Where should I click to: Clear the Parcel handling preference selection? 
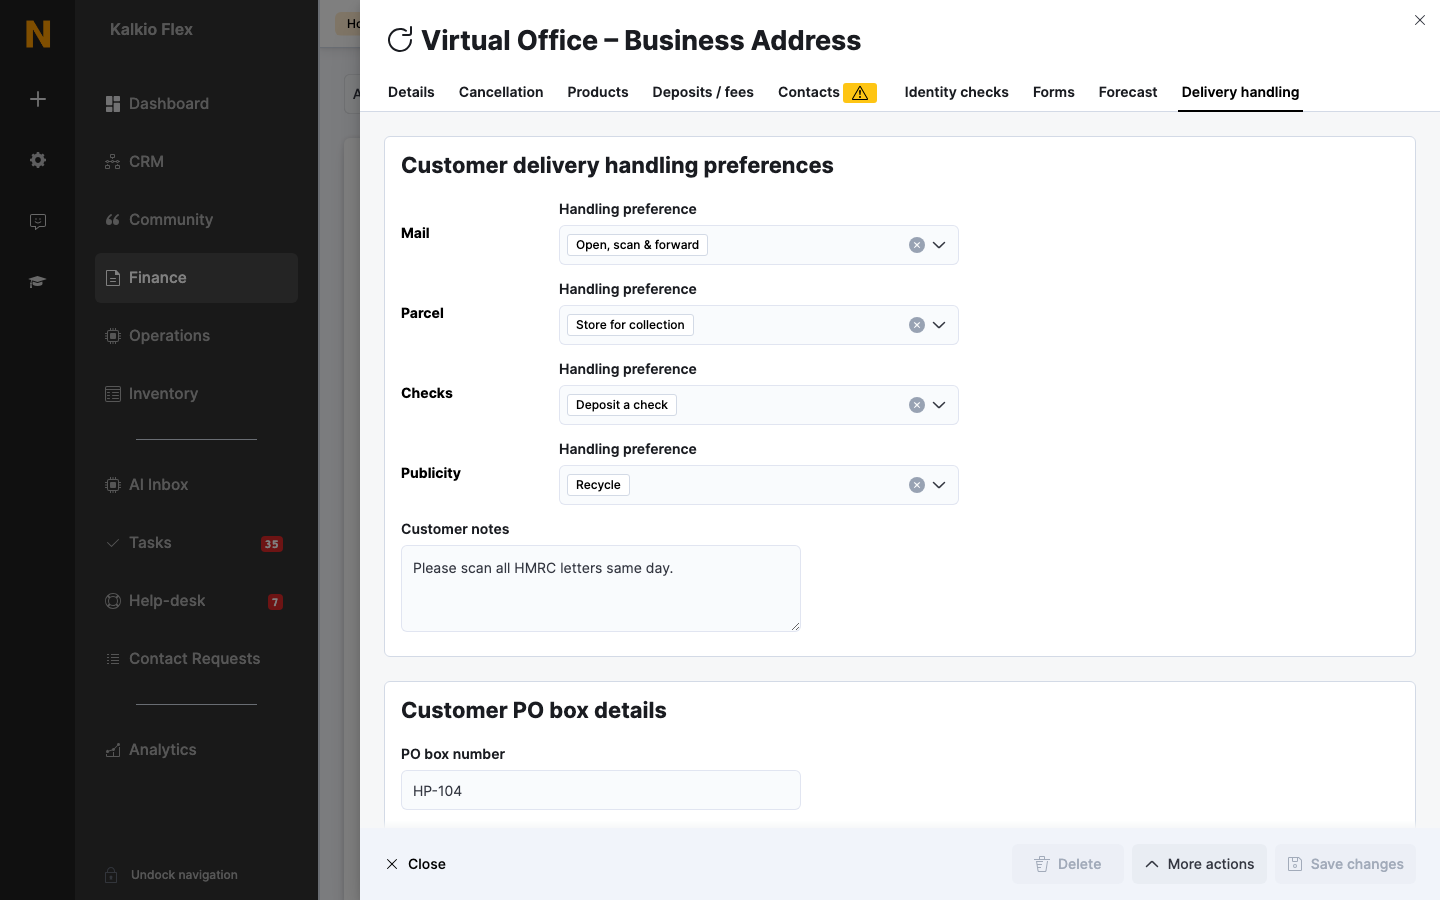click(916, 325)
